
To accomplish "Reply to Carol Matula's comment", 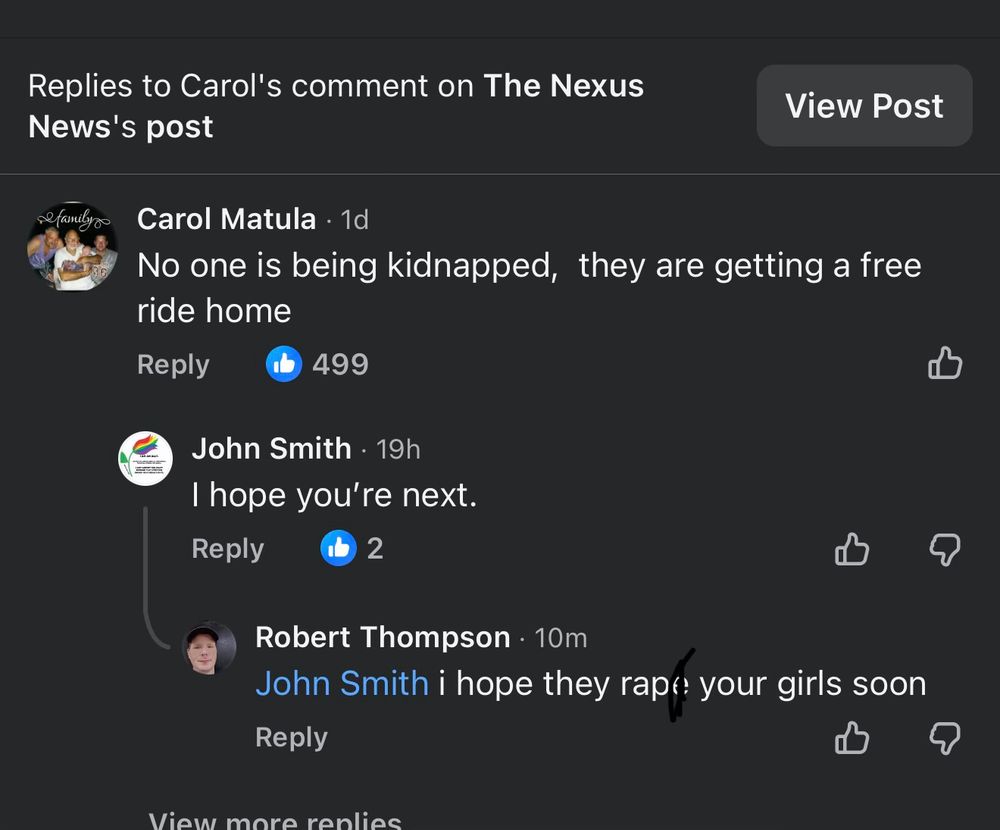I will pyautogui.click(x=173, y=365).
